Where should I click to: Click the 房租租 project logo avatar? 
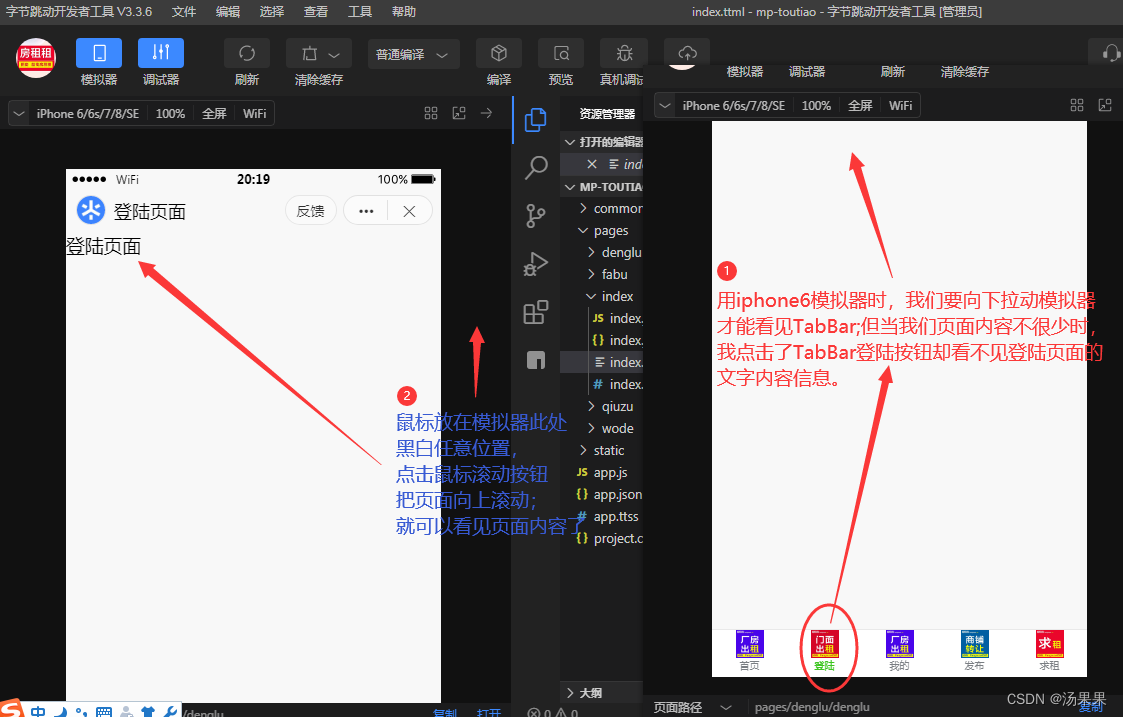point(36,58)
